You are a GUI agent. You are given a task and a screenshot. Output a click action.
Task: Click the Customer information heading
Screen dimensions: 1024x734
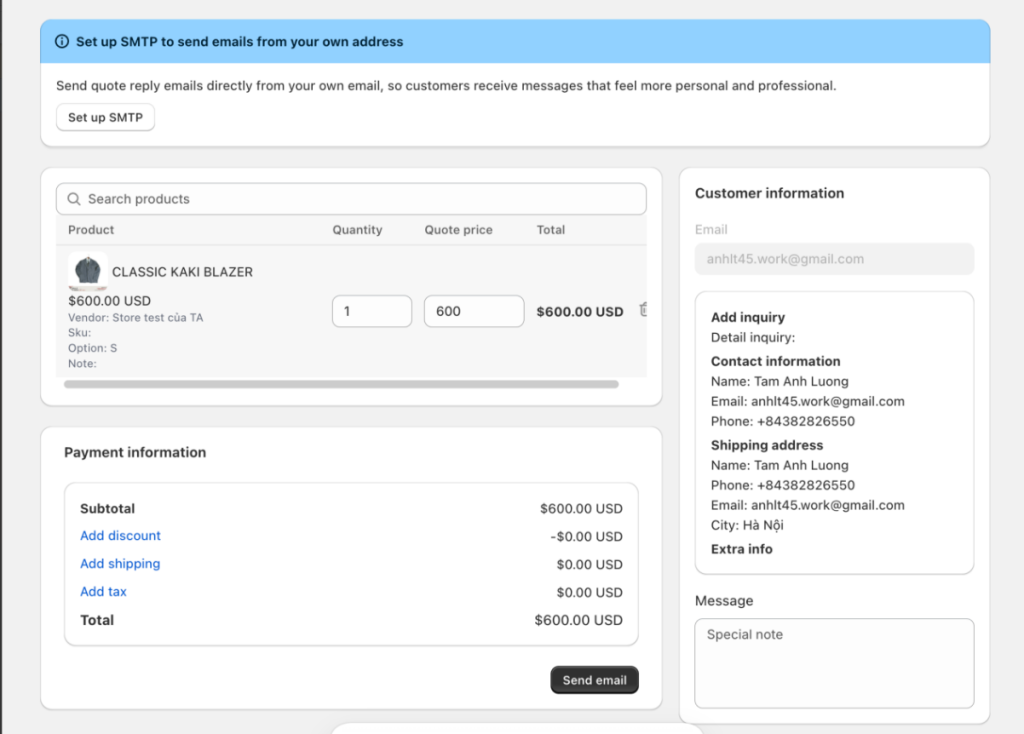click(769, 193)
